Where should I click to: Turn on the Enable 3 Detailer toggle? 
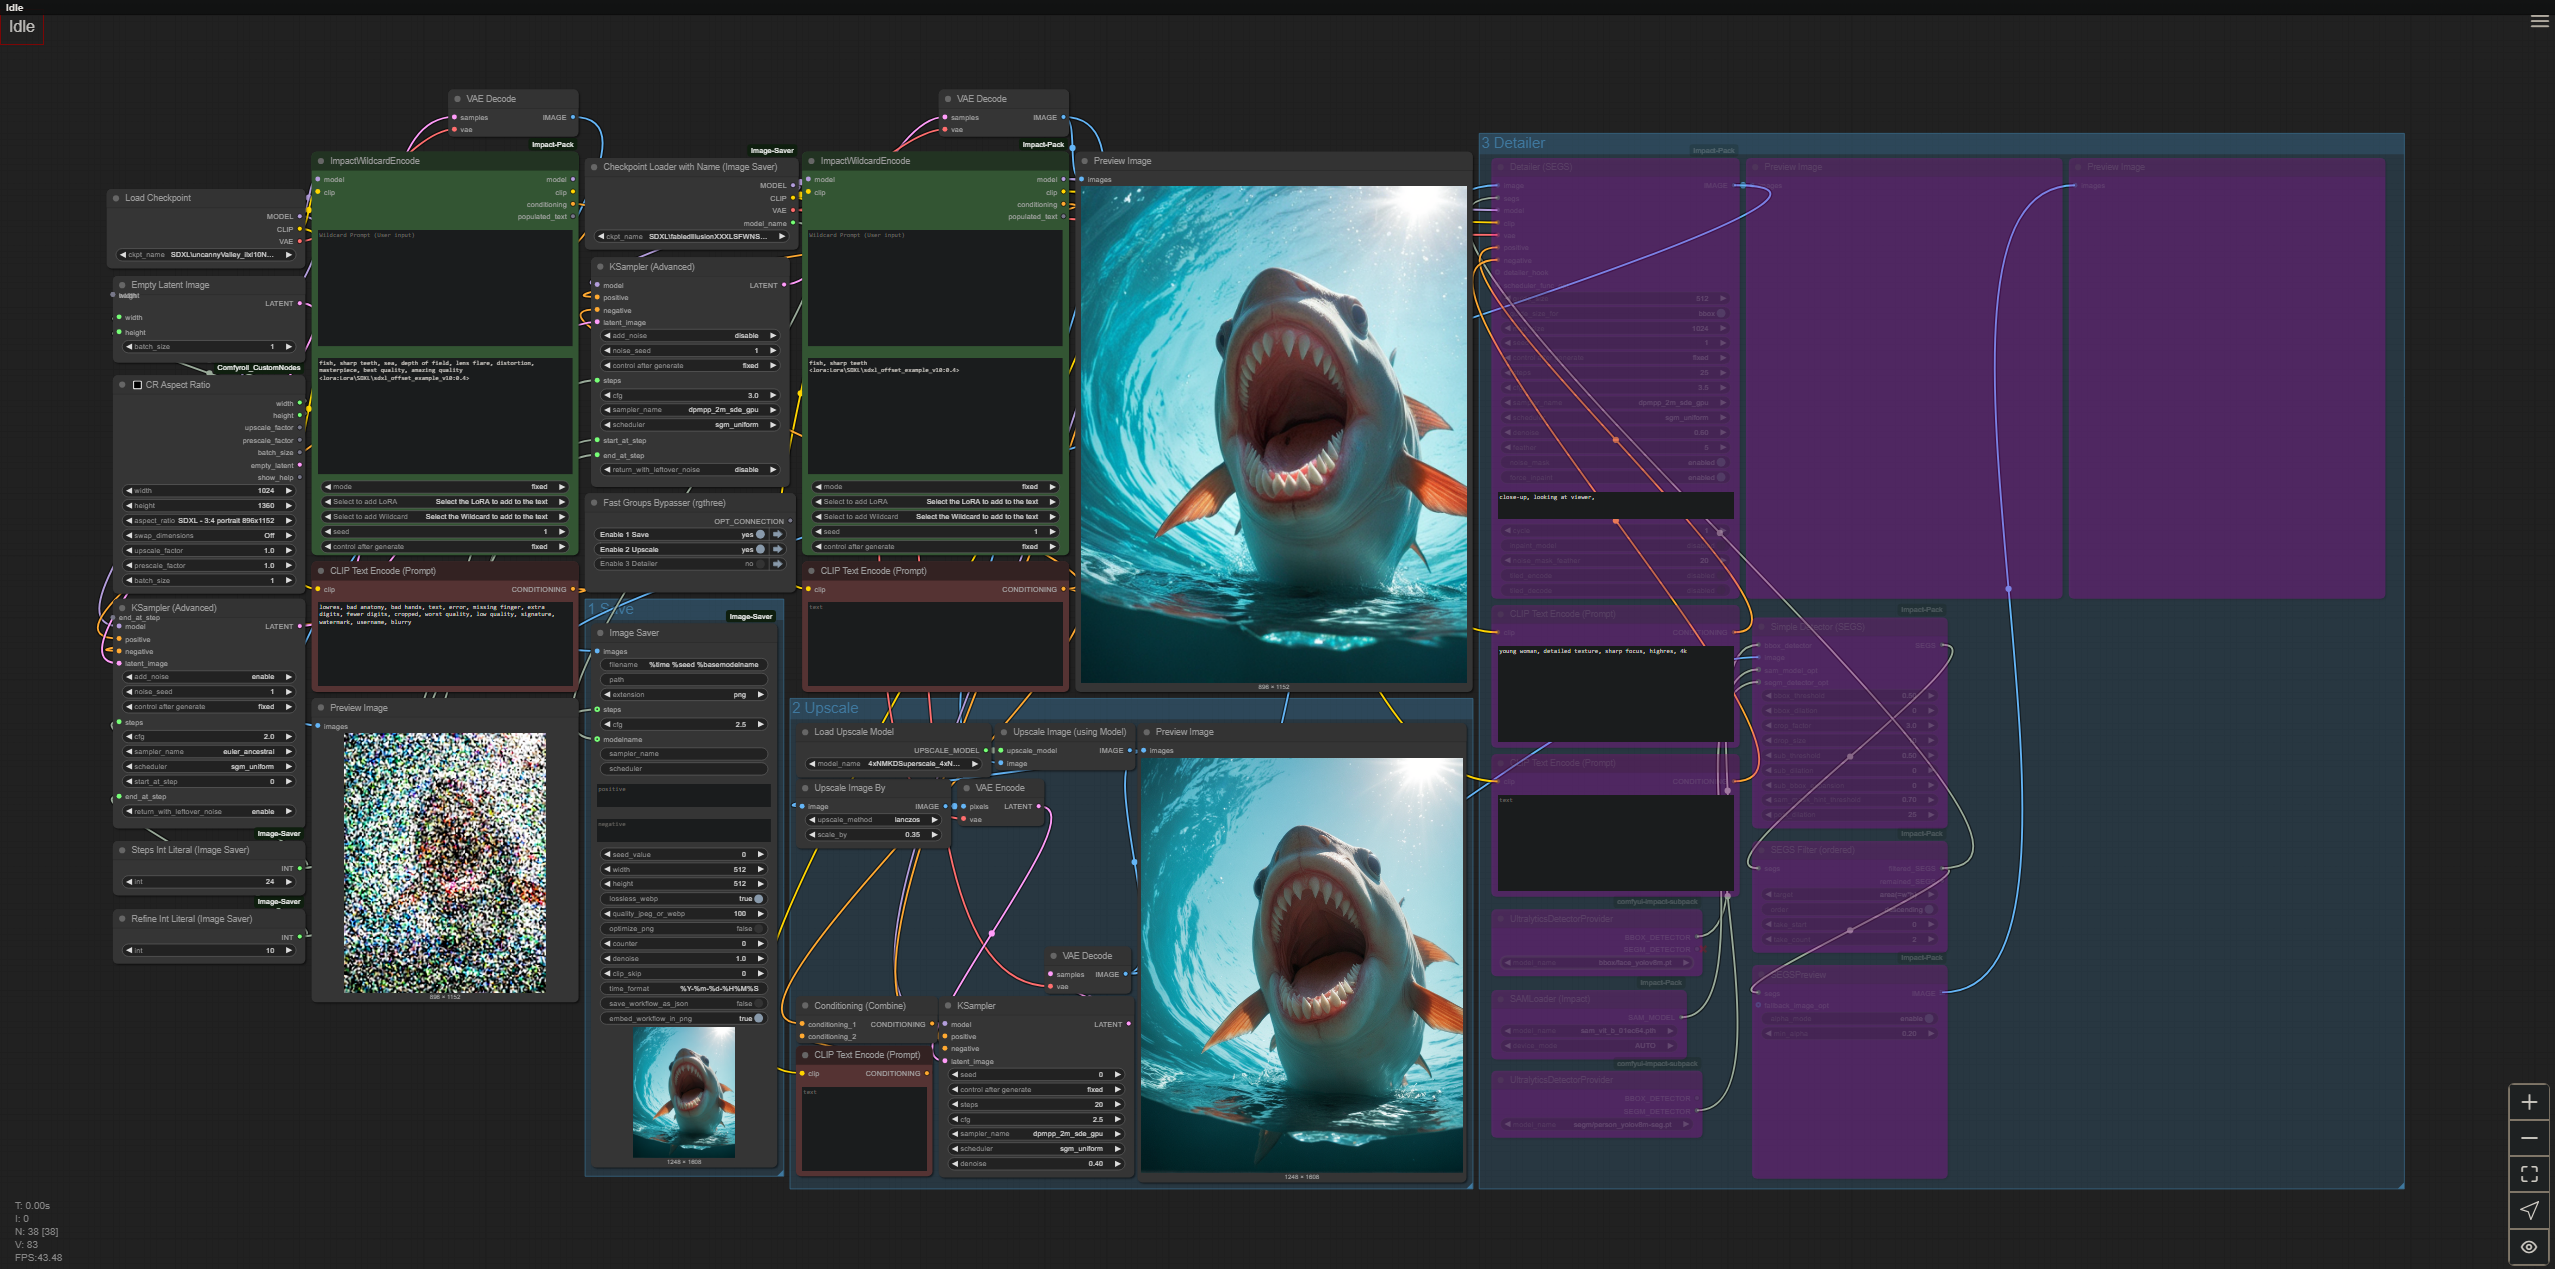[x=760, y=564]
